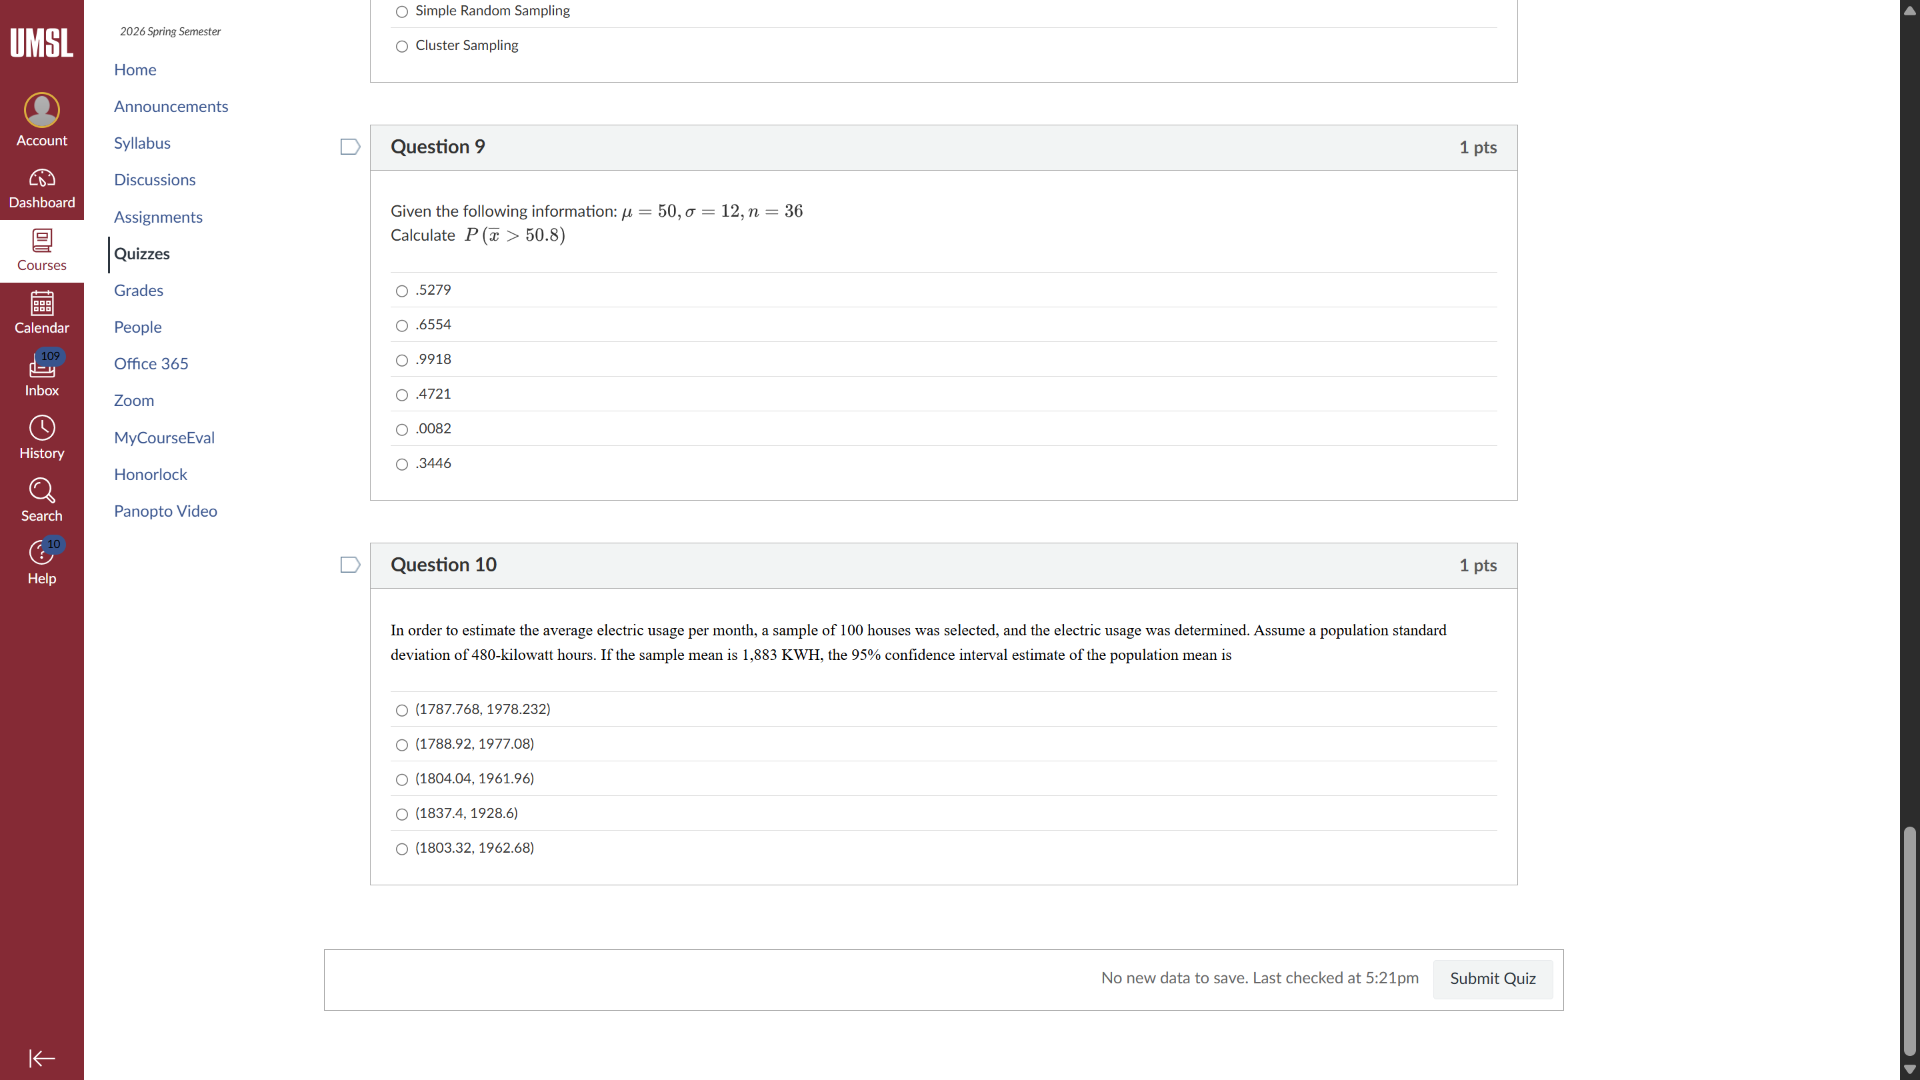
Task: Open the Calendar icon
Action: [42, 303]
